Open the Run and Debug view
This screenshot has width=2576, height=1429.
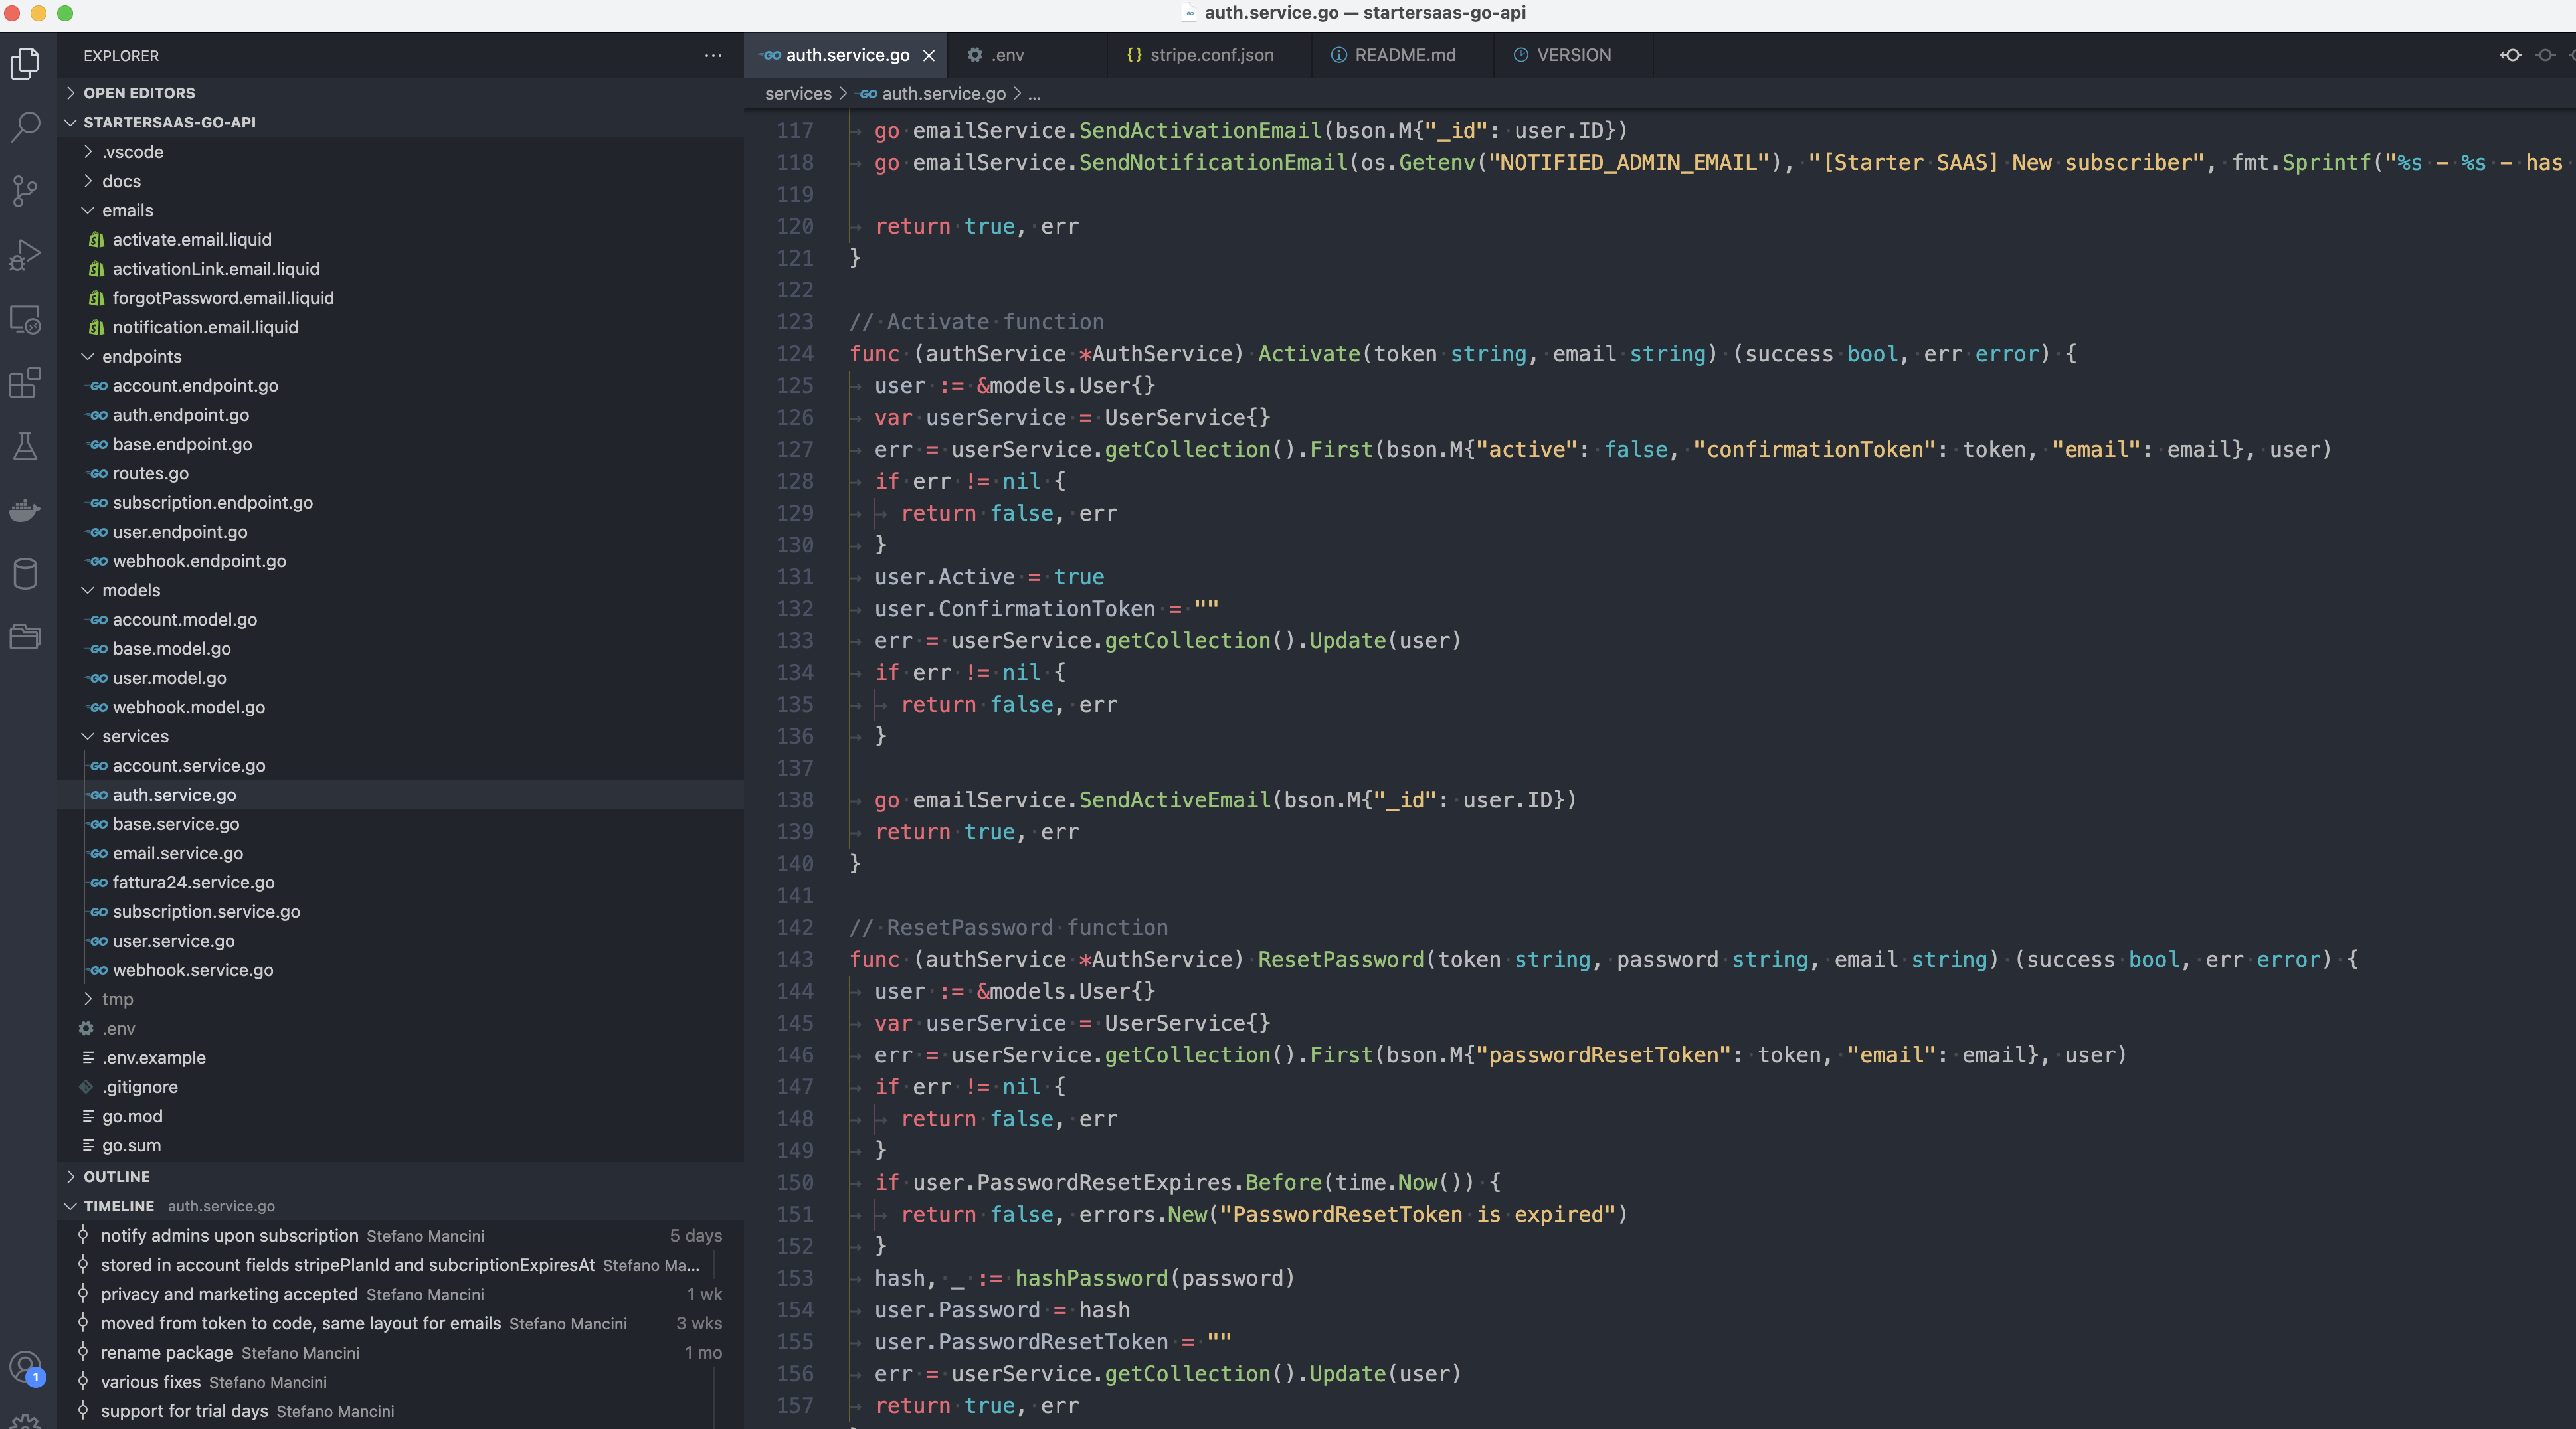coord(25,255)
